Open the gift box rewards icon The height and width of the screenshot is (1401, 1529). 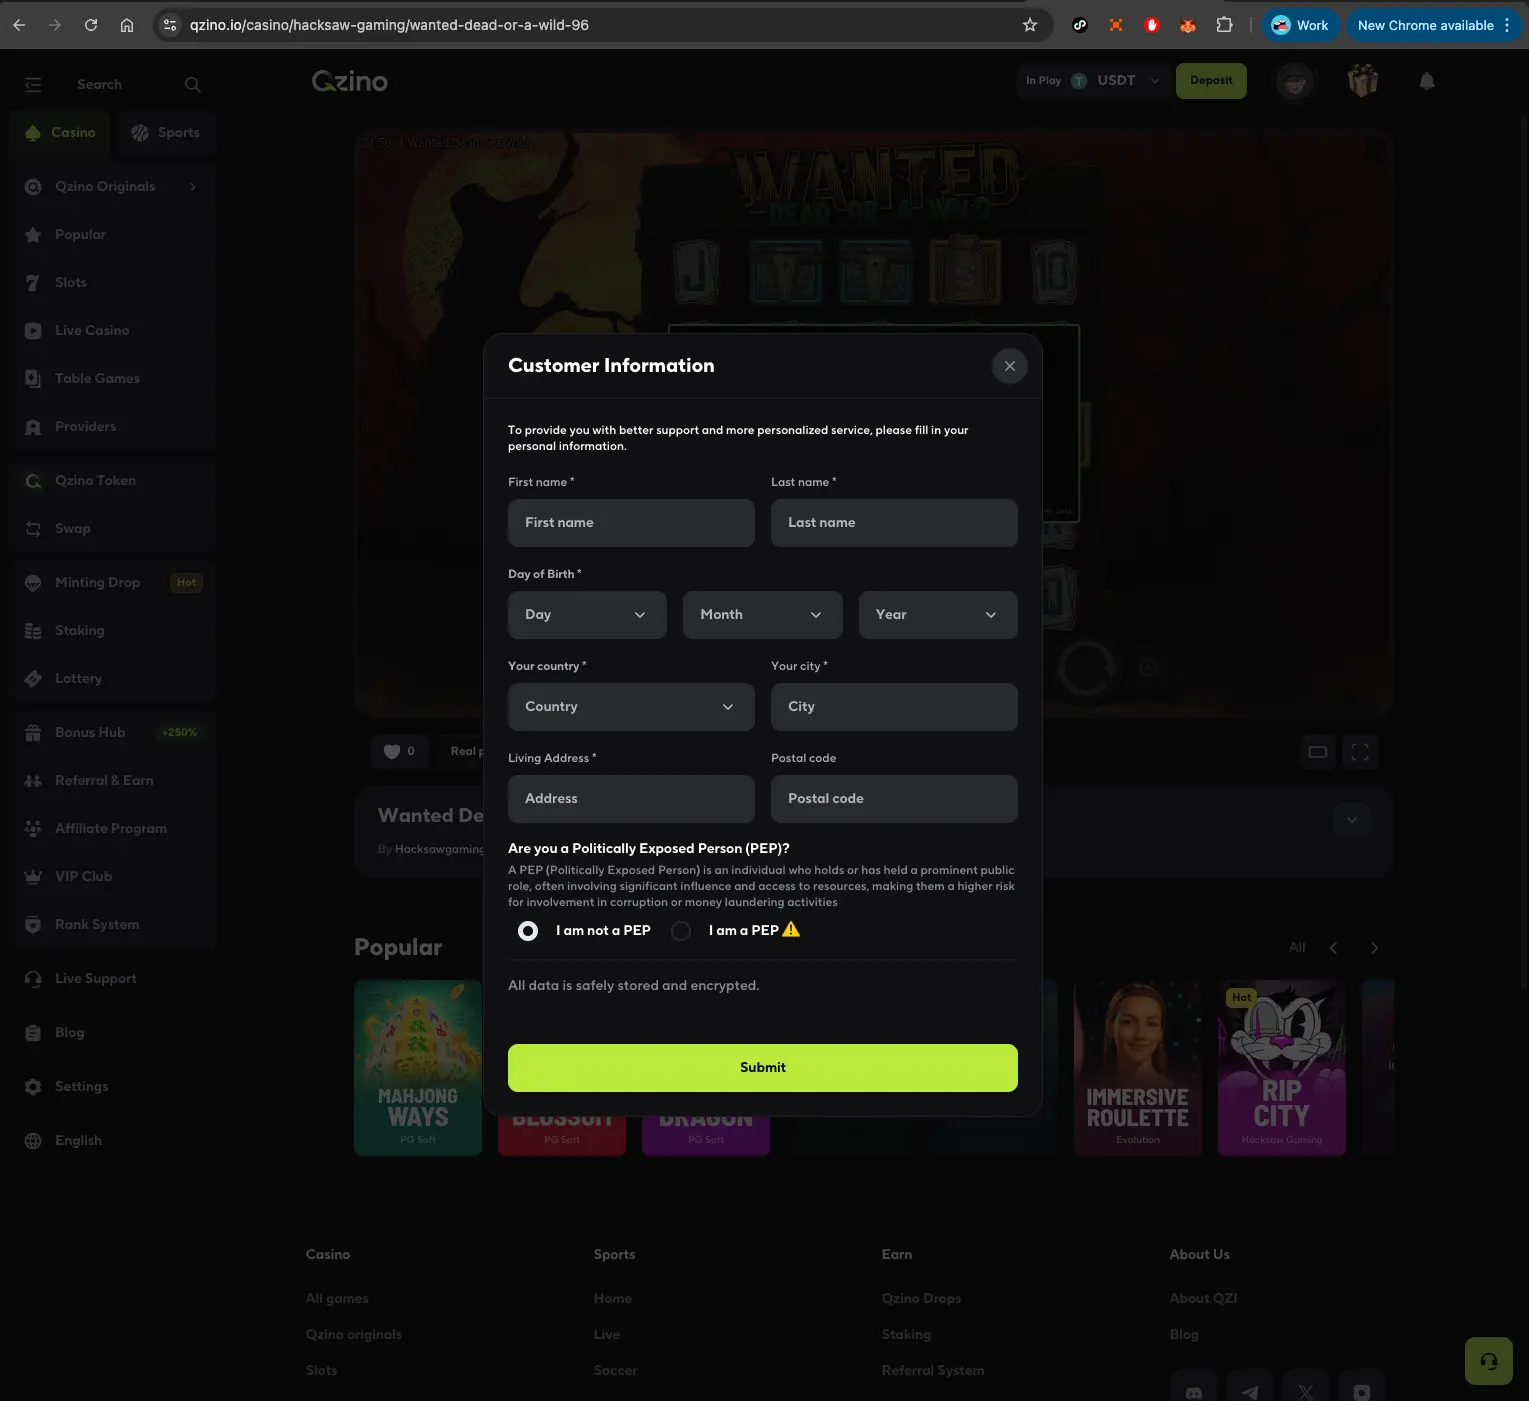[1363, 81]
